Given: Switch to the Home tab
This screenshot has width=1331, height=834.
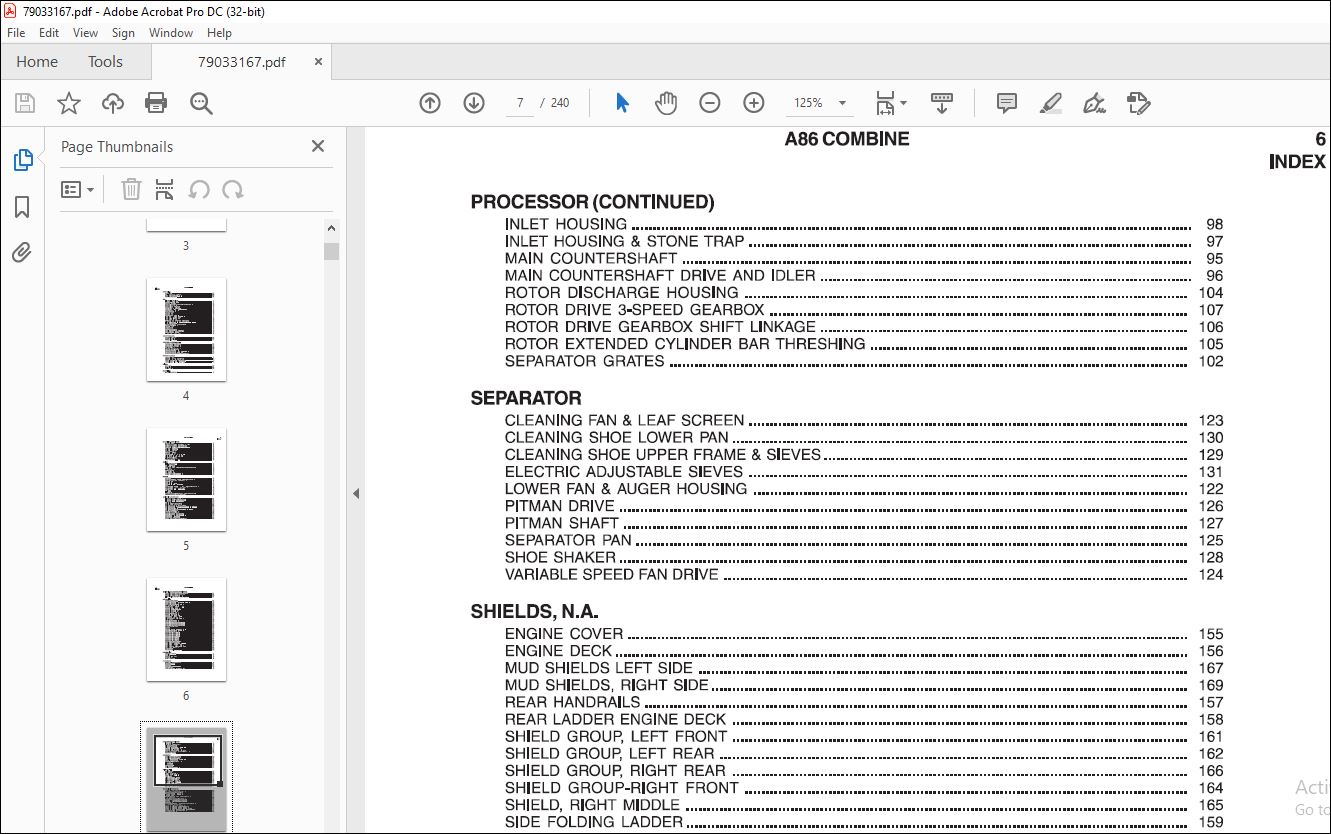Looking at the screenshot, I should tap(37, 62).
